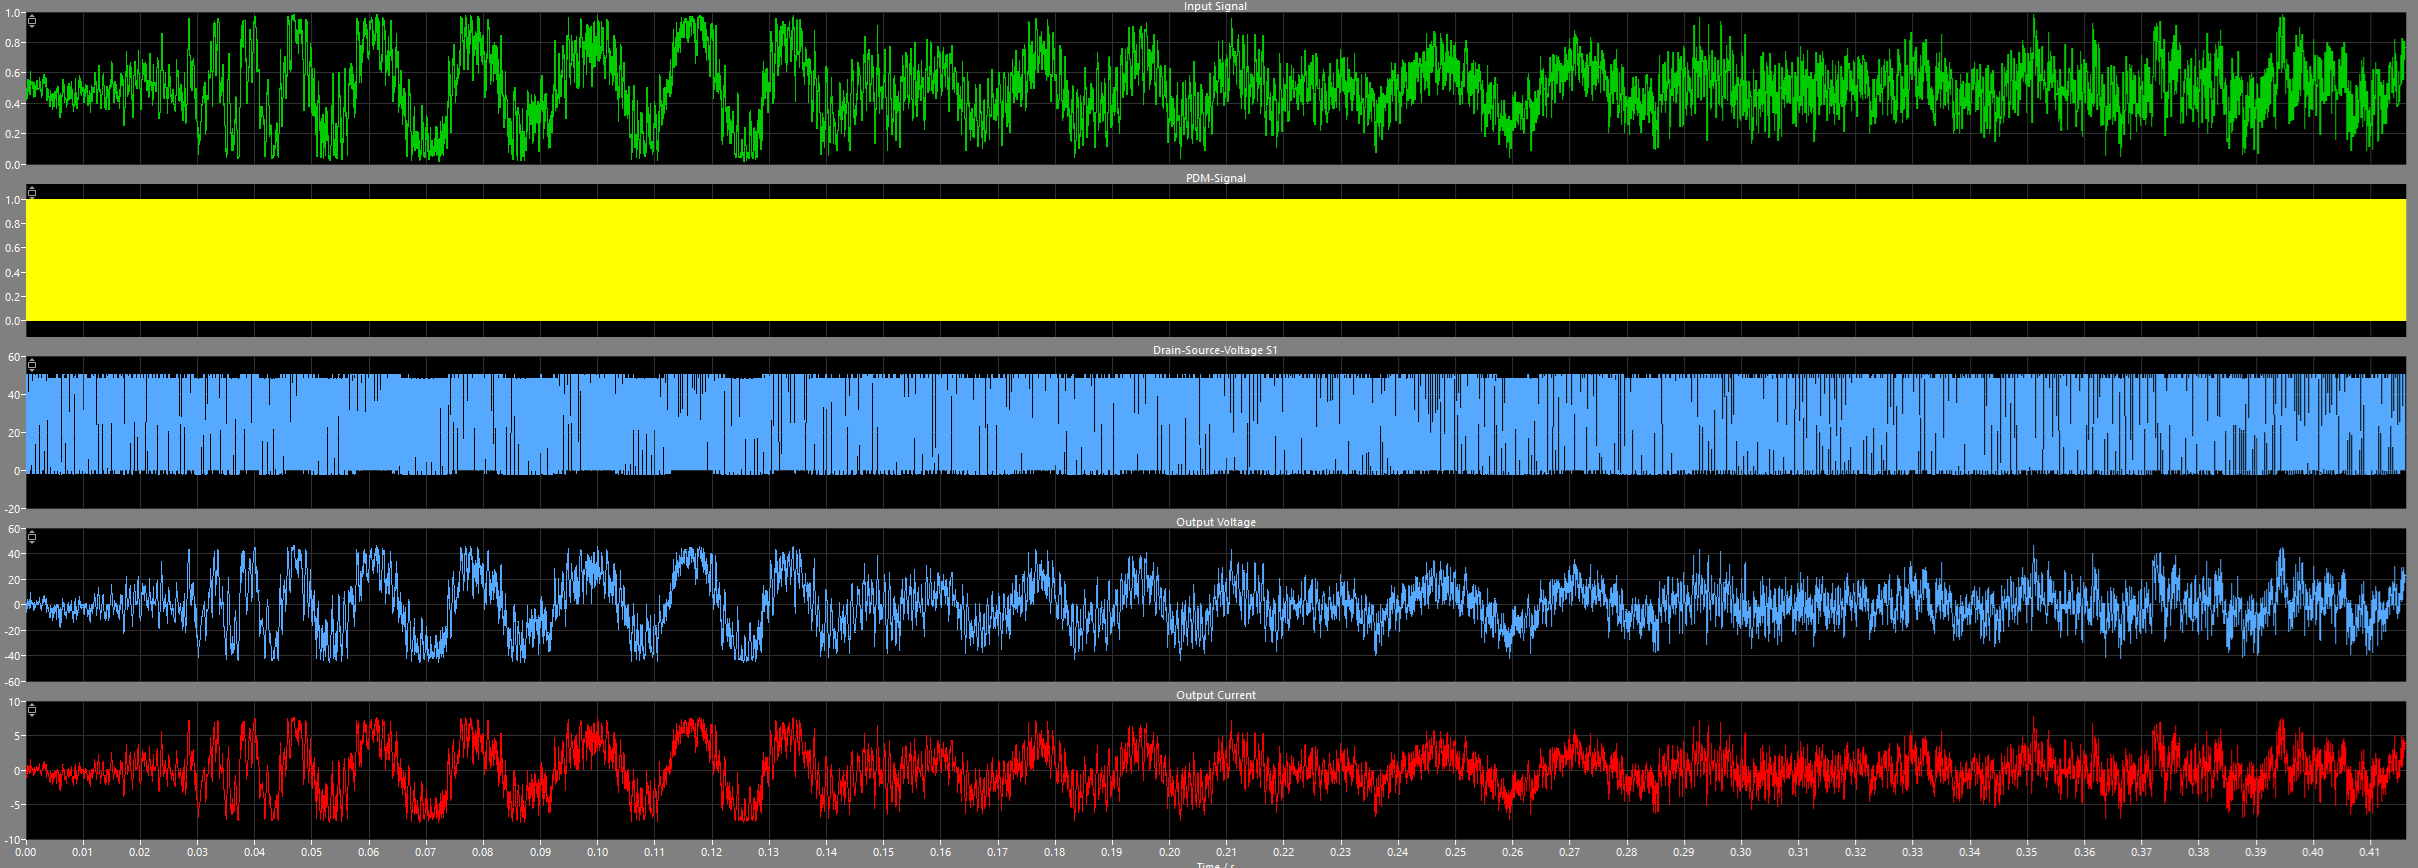Click the Drain-Source-Voltage S1 plot's resize icon

[x=32, y=365]
